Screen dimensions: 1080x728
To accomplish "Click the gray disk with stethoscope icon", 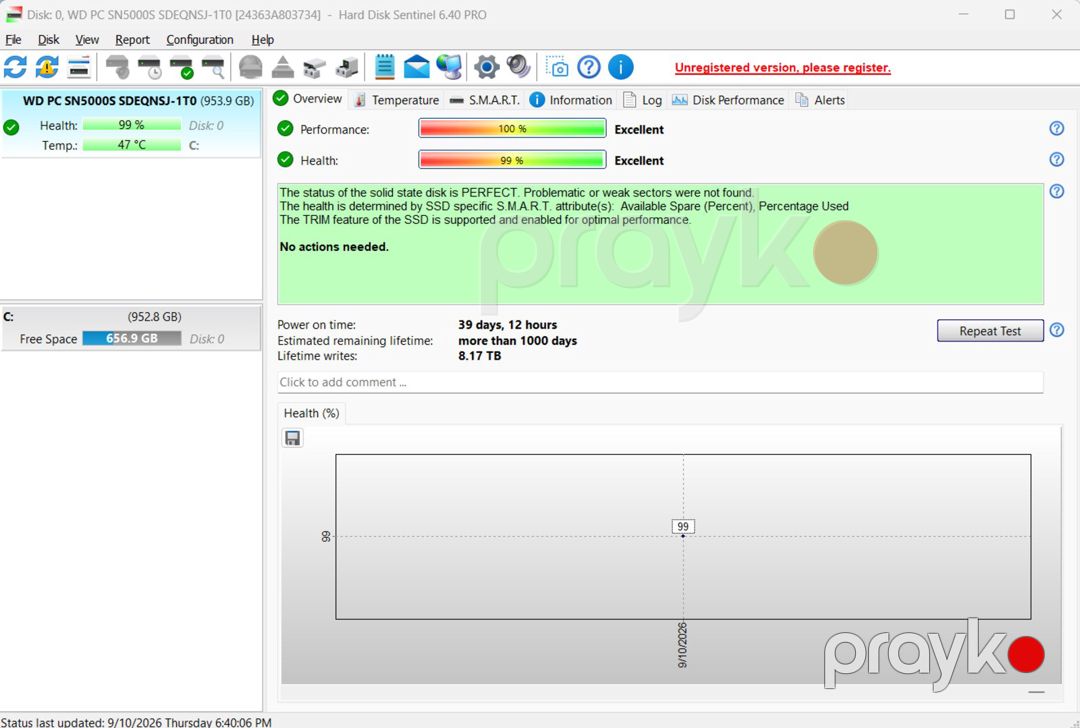I will tap(117, 67).
